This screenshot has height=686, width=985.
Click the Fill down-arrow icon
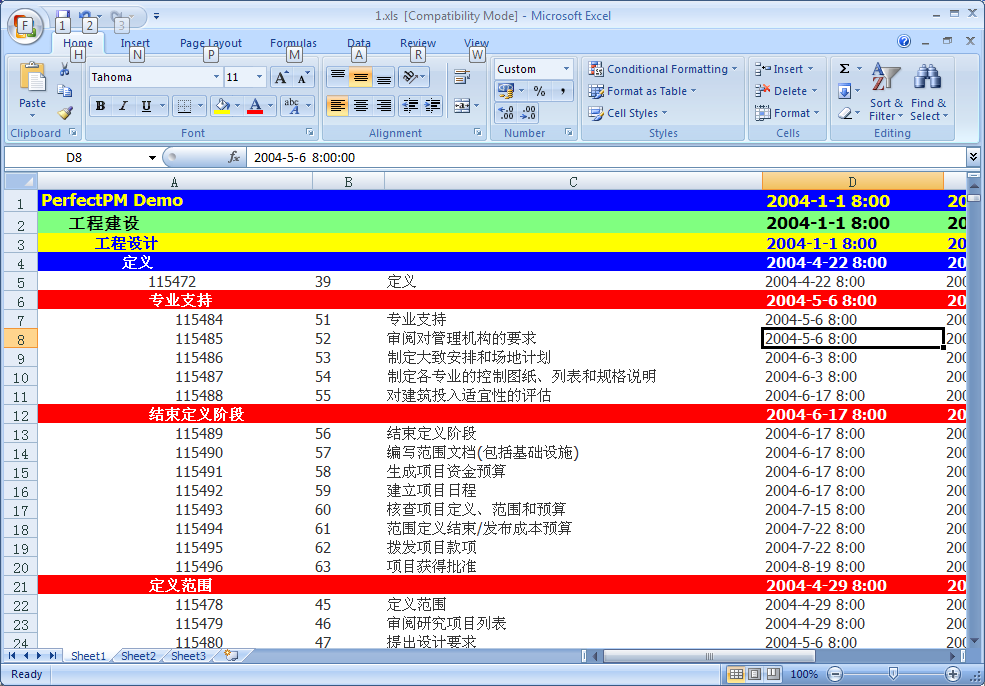(845, 92)
